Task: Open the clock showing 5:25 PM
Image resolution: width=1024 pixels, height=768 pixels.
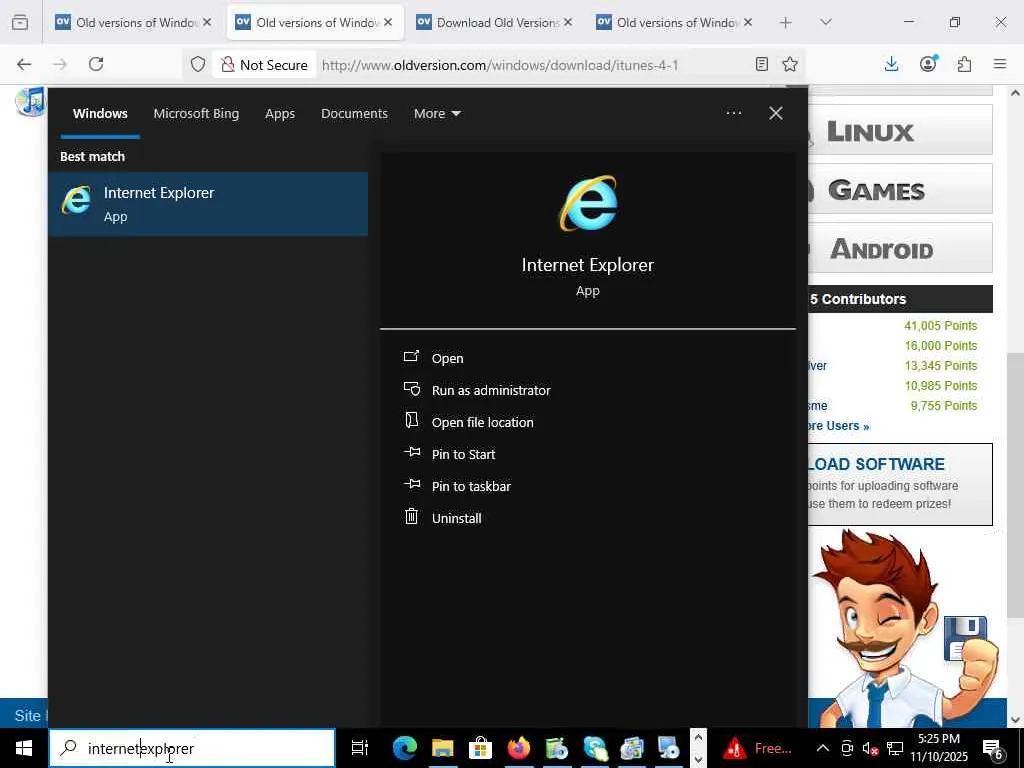Action: point(939,748)
